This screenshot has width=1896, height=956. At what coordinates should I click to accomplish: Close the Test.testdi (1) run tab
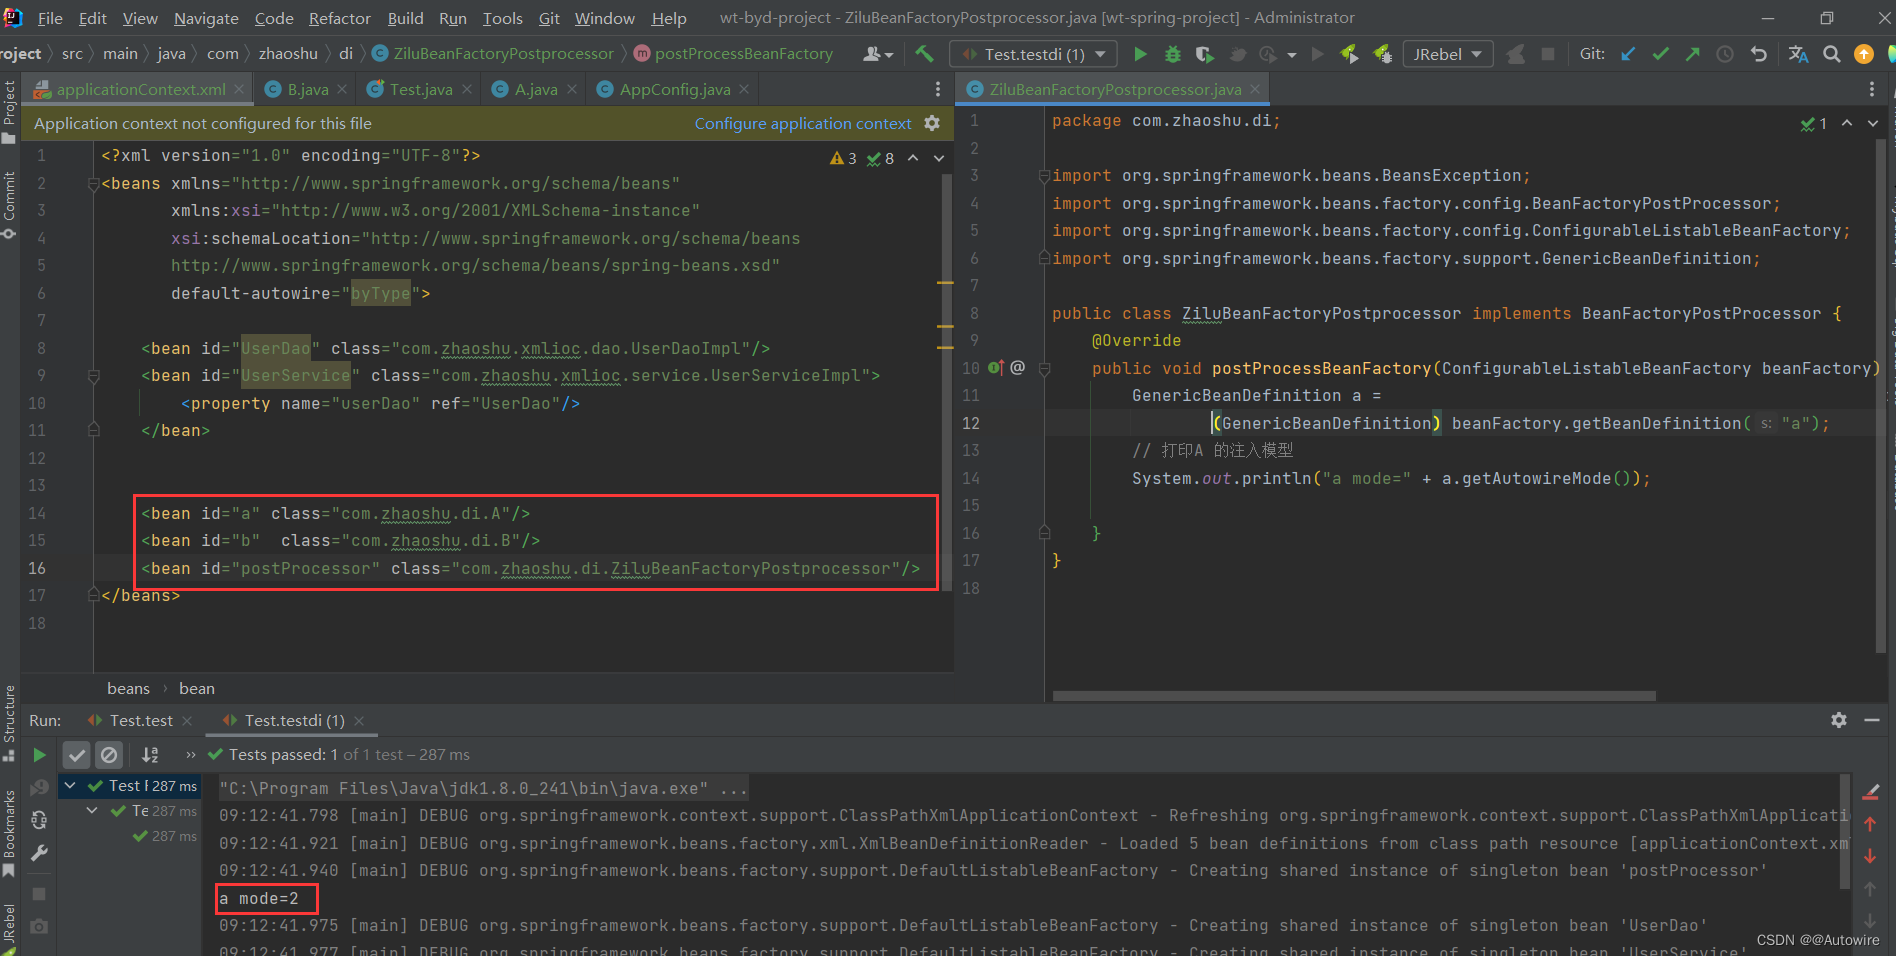point(359,720)
